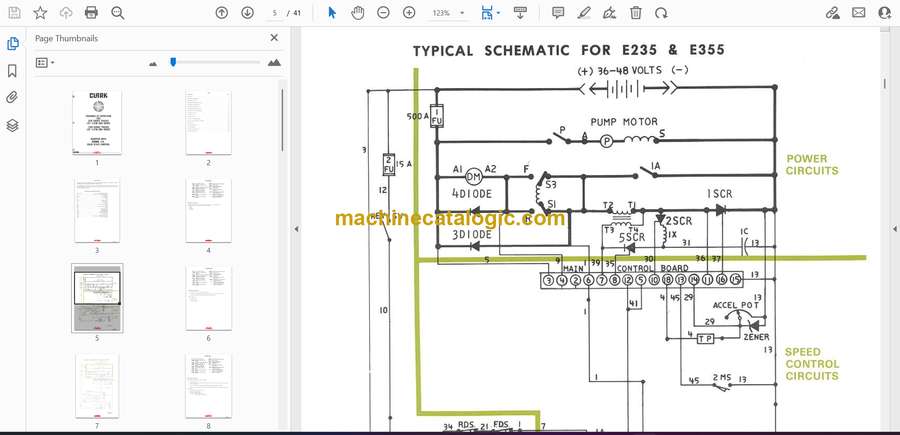Select the highlight text pen tool
The image size is (900, 435).
(584, 13)
